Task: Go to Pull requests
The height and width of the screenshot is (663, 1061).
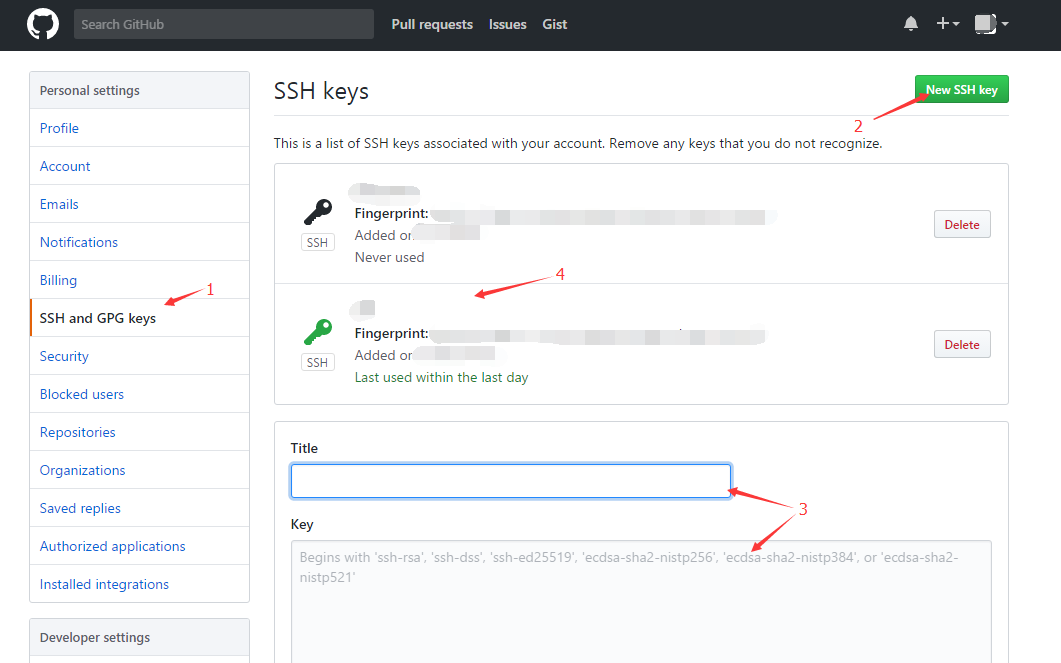Action: [432, 24]
